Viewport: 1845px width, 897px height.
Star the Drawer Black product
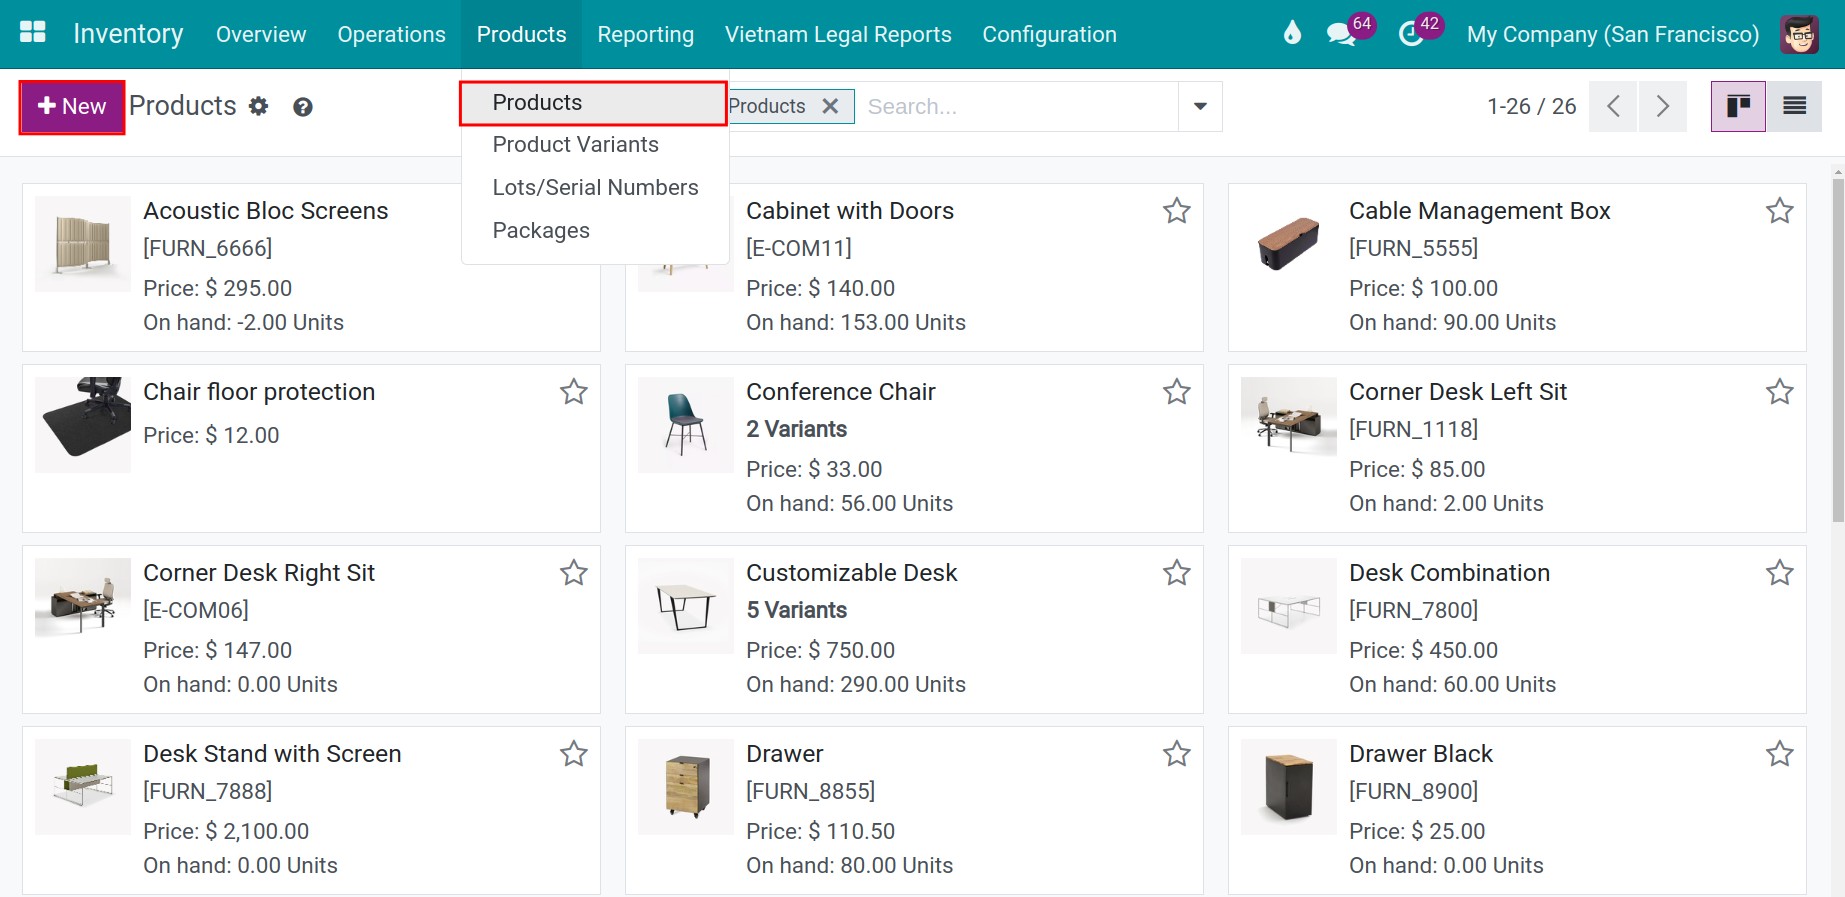coord(1780,754)
